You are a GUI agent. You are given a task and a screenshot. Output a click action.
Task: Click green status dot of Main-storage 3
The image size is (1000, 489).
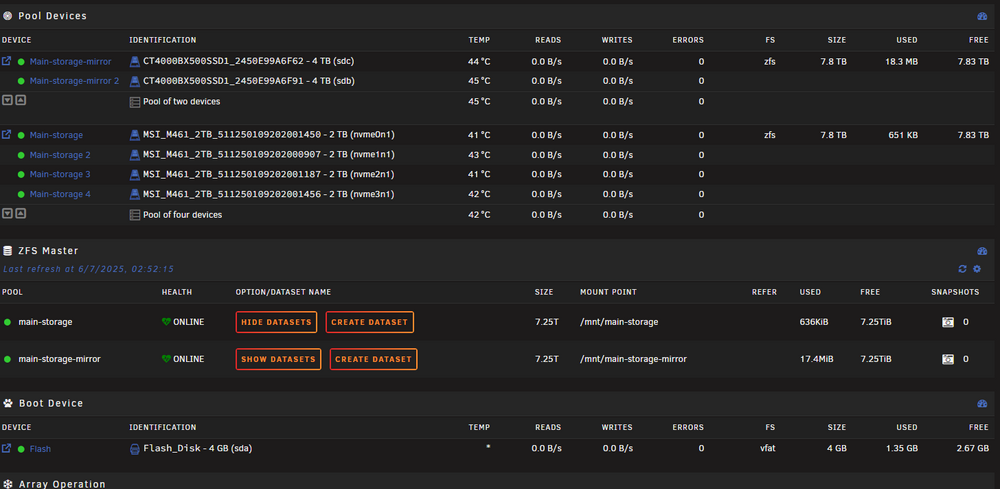pos(21,175)
